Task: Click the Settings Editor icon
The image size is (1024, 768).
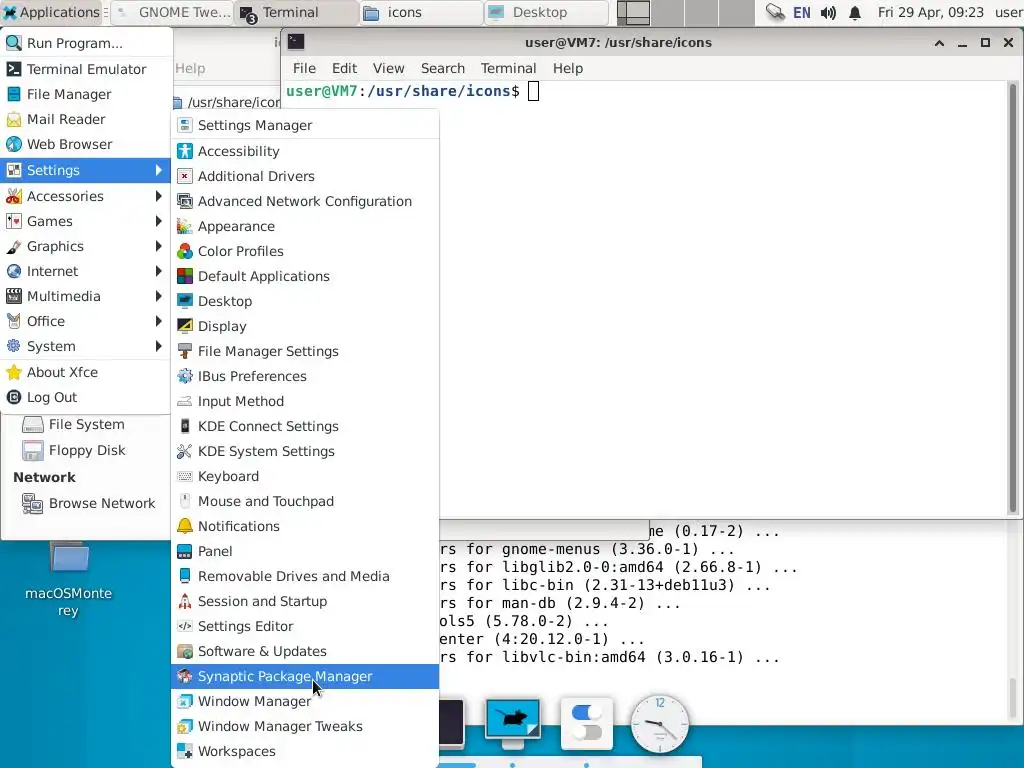Action: click(185, 626)
